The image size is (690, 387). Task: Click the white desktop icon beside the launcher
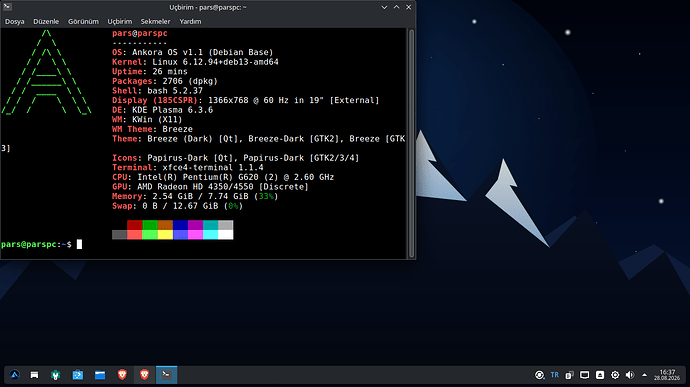pyautogui.click(x=34, y=375)
